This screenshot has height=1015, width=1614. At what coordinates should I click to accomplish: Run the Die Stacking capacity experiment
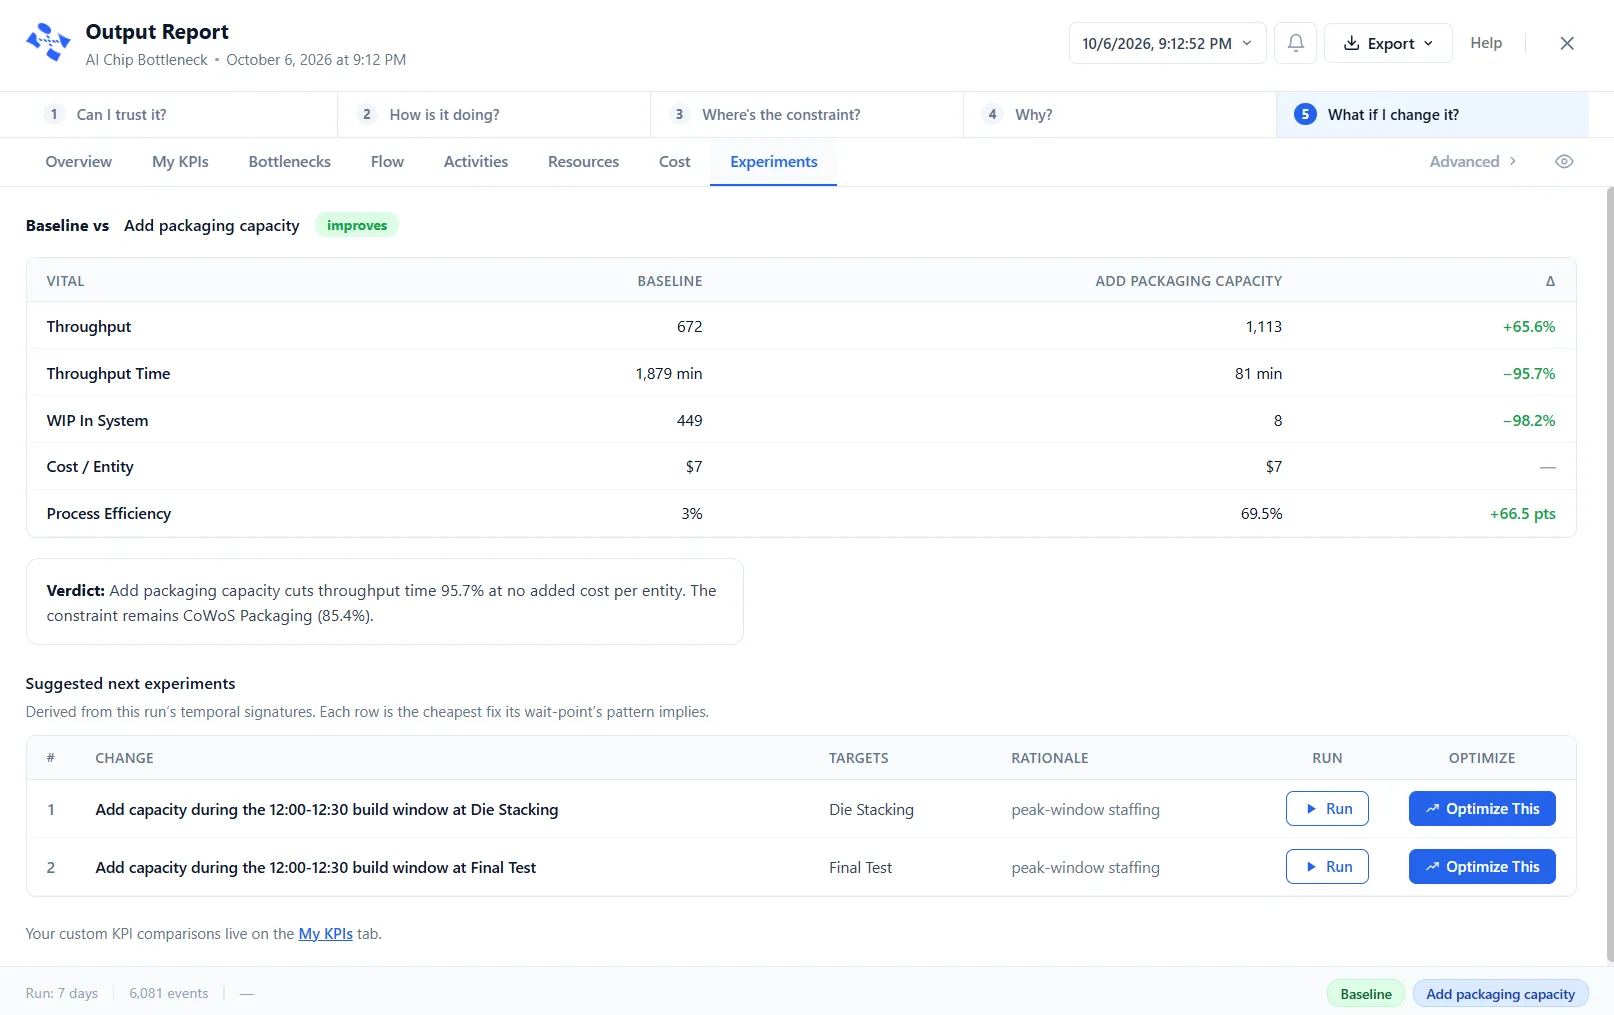pos(1327,809)
